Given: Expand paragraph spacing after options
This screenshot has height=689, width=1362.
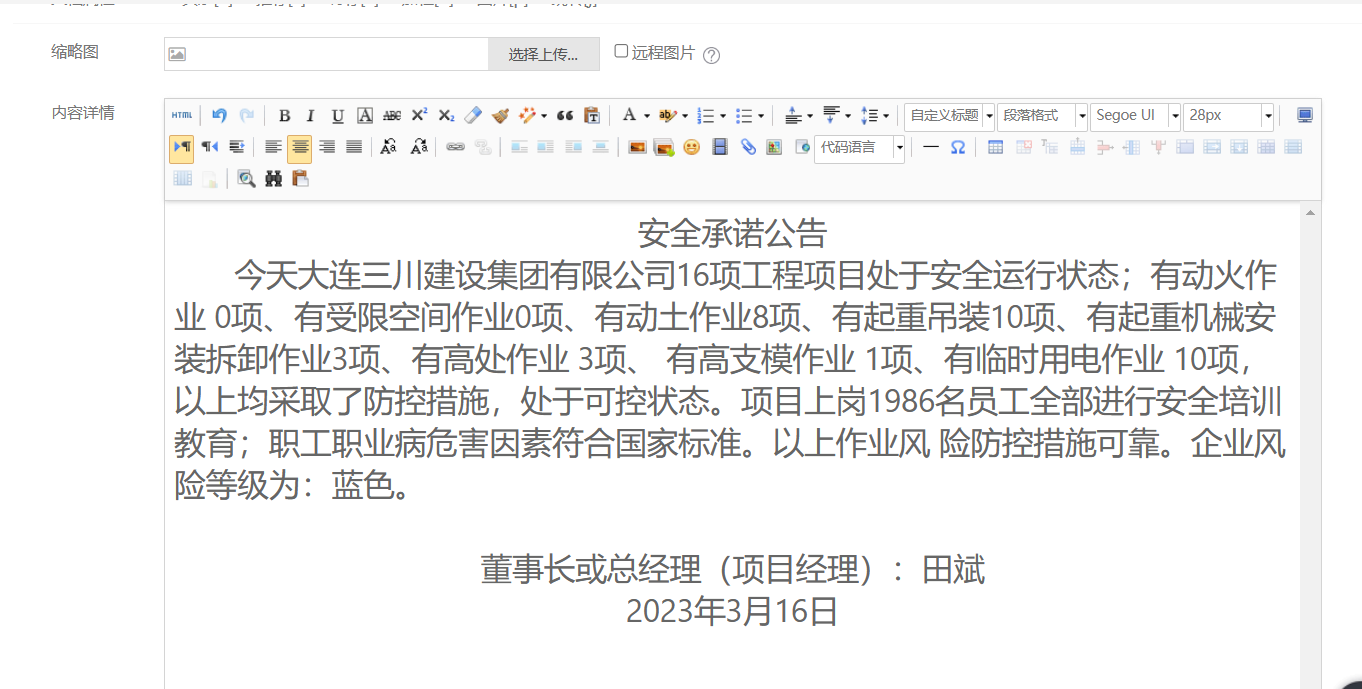Looking at the screenshot, I should 848,116.
